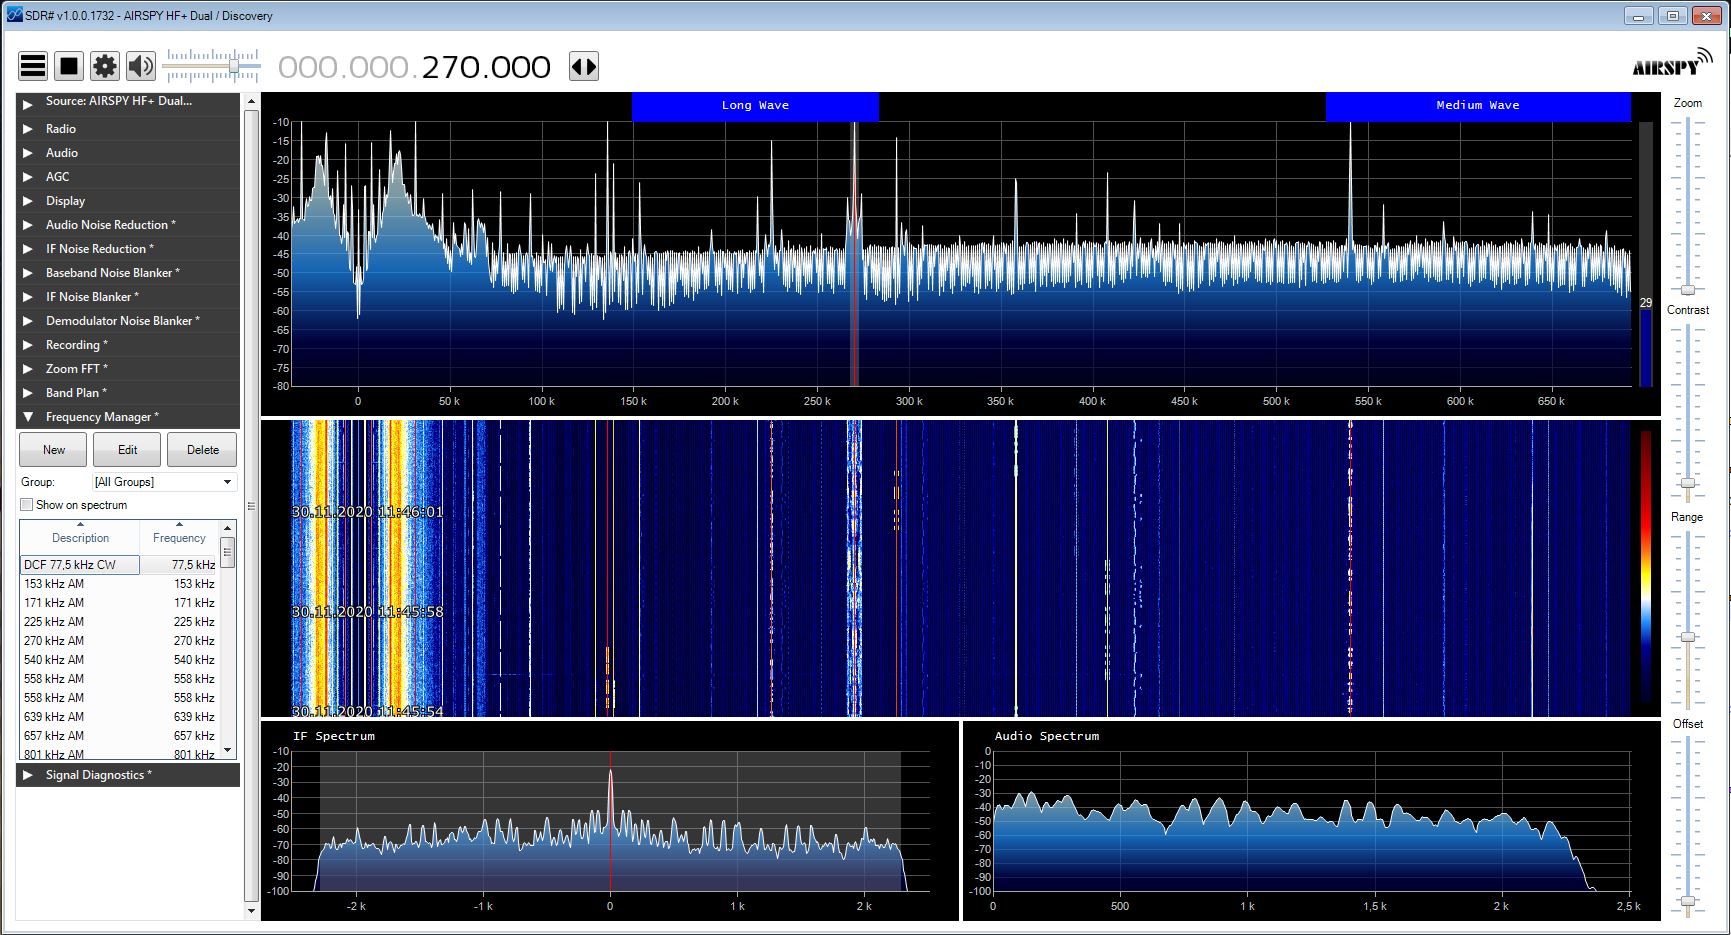Click the frequency list scrollbar down arrow

click(x=228, y=750)
